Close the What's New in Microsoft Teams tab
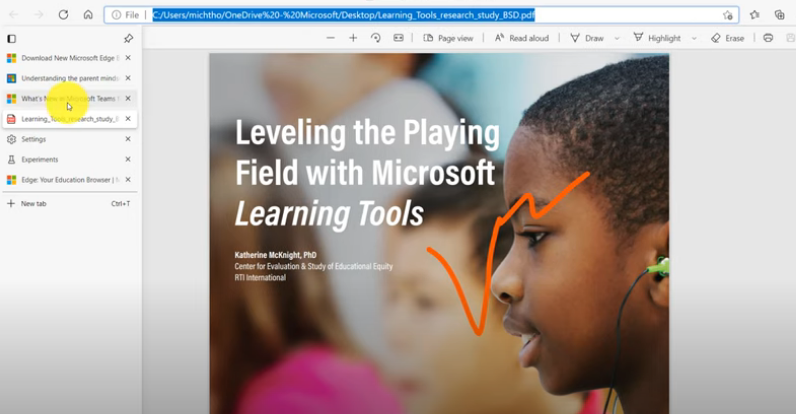Image resolution: width=796 pixels, height=414 pixels. (x=128, y=98)
